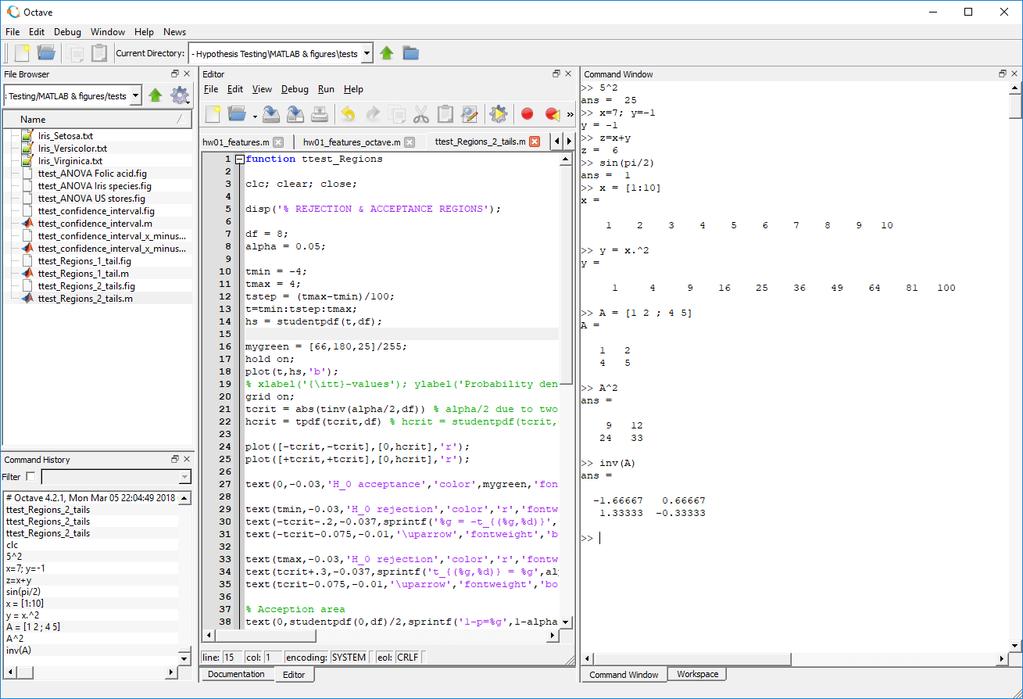This screenshot has width=1023, height=699.
Task: Close hw01_features_octave.m tab
Action: click(410, 142)
